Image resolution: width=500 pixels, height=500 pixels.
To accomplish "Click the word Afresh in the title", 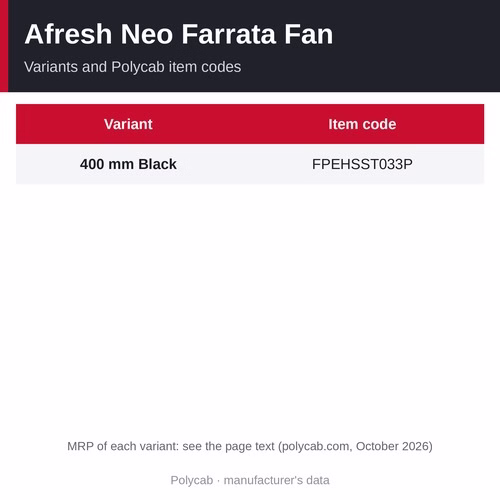I will tap(68, 34).
